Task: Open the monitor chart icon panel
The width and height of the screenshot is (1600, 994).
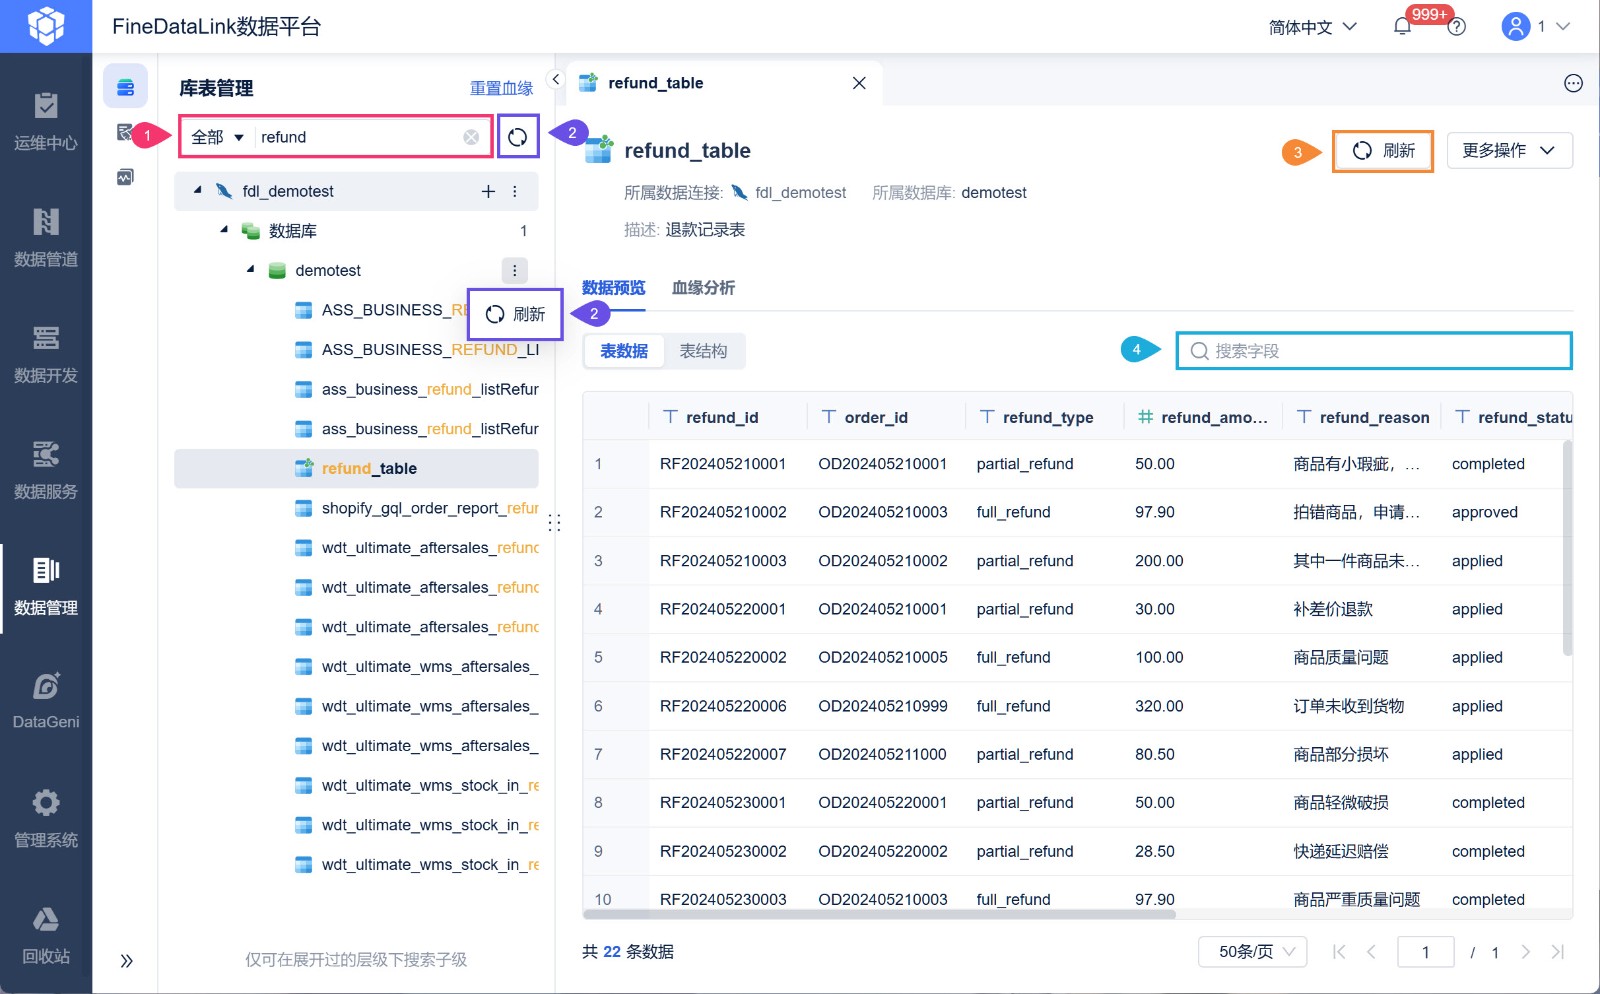Action: point(125,177)
